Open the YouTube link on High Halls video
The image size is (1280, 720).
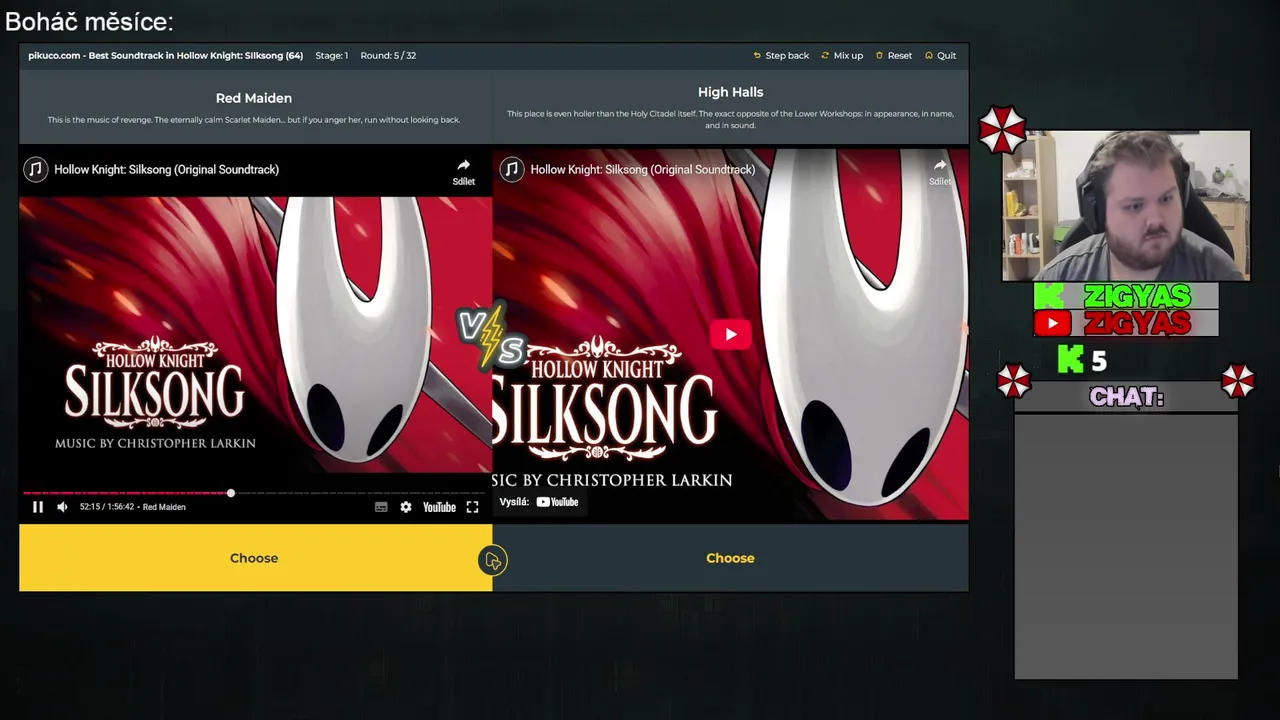557,502
